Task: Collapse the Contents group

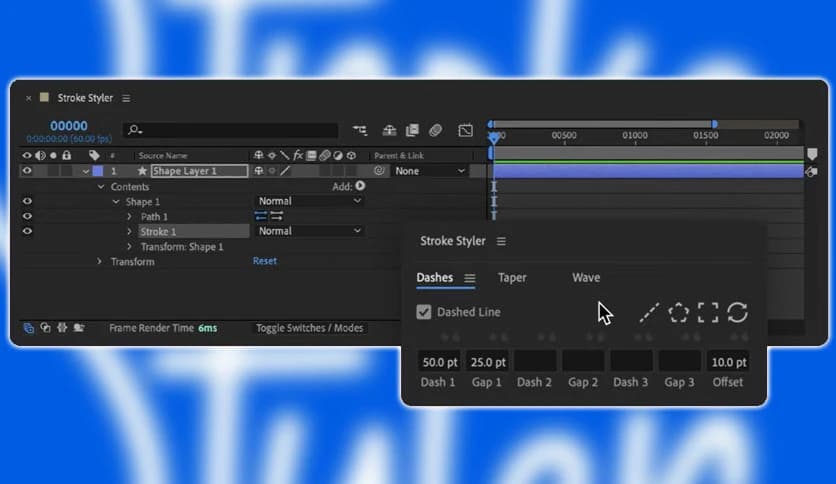Action: 101,187
